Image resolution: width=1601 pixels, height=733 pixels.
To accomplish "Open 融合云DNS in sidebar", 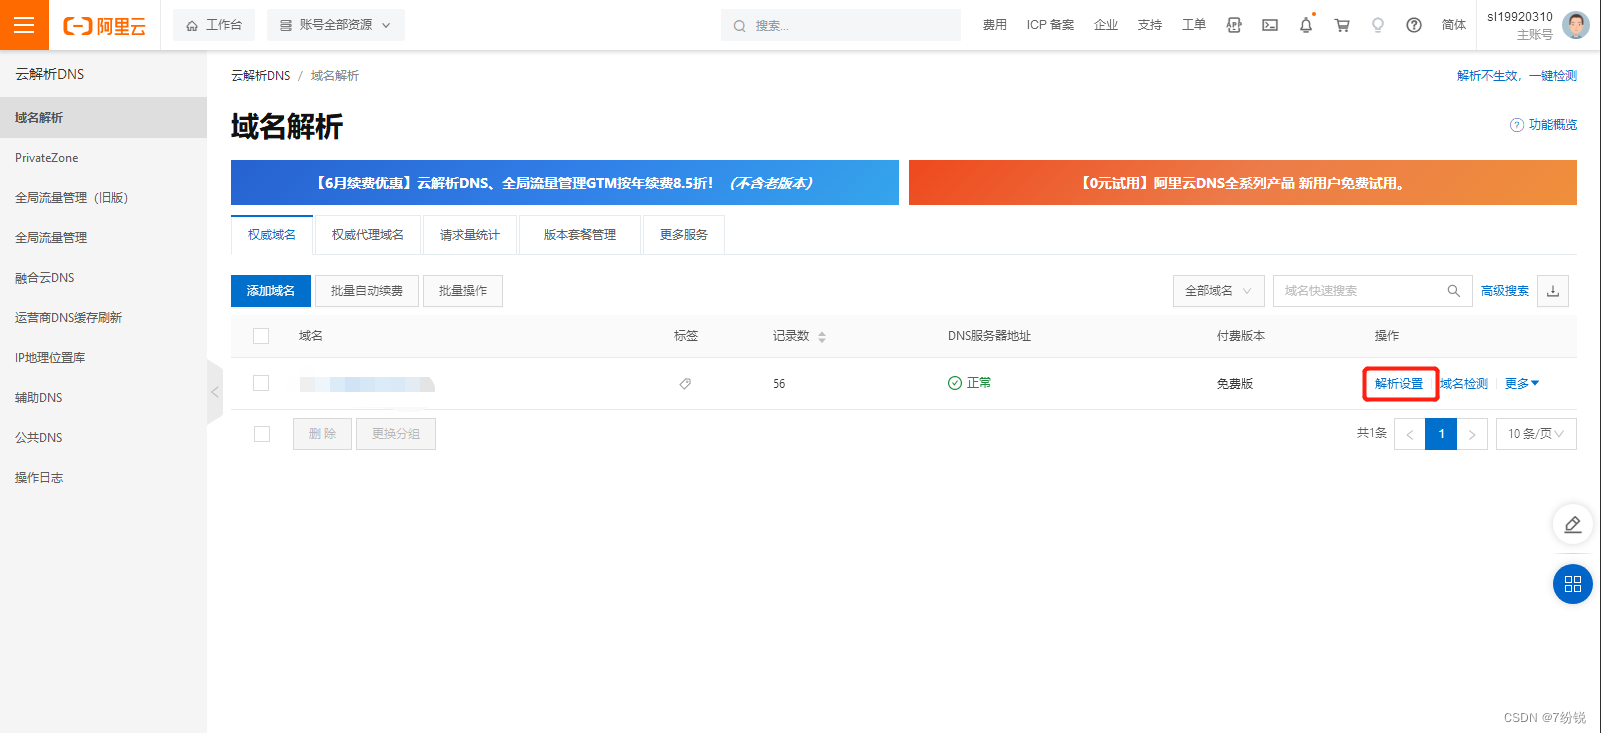I will (x=103, y=278).
